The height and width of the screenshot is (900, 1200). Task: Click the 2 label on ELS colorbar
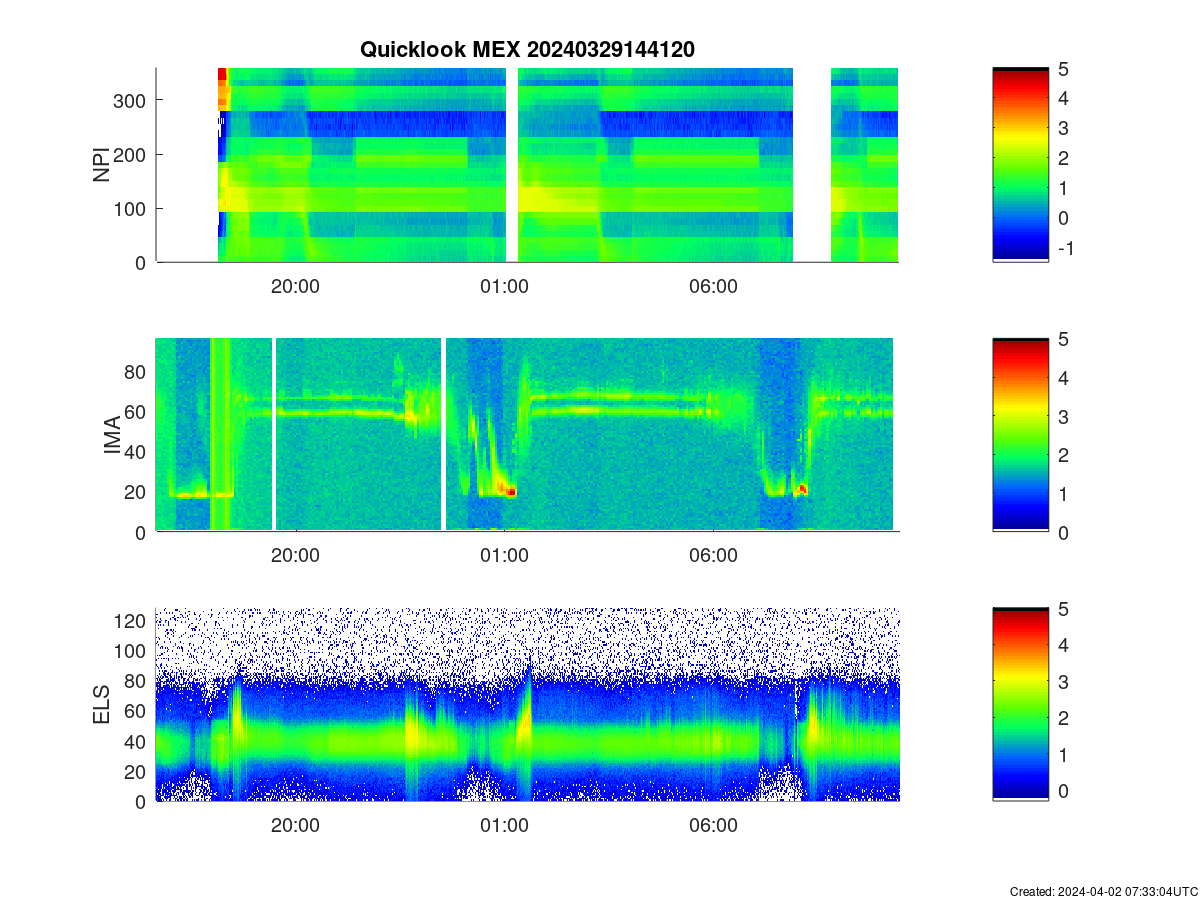pyautogui.click(x=1063, y=719)
